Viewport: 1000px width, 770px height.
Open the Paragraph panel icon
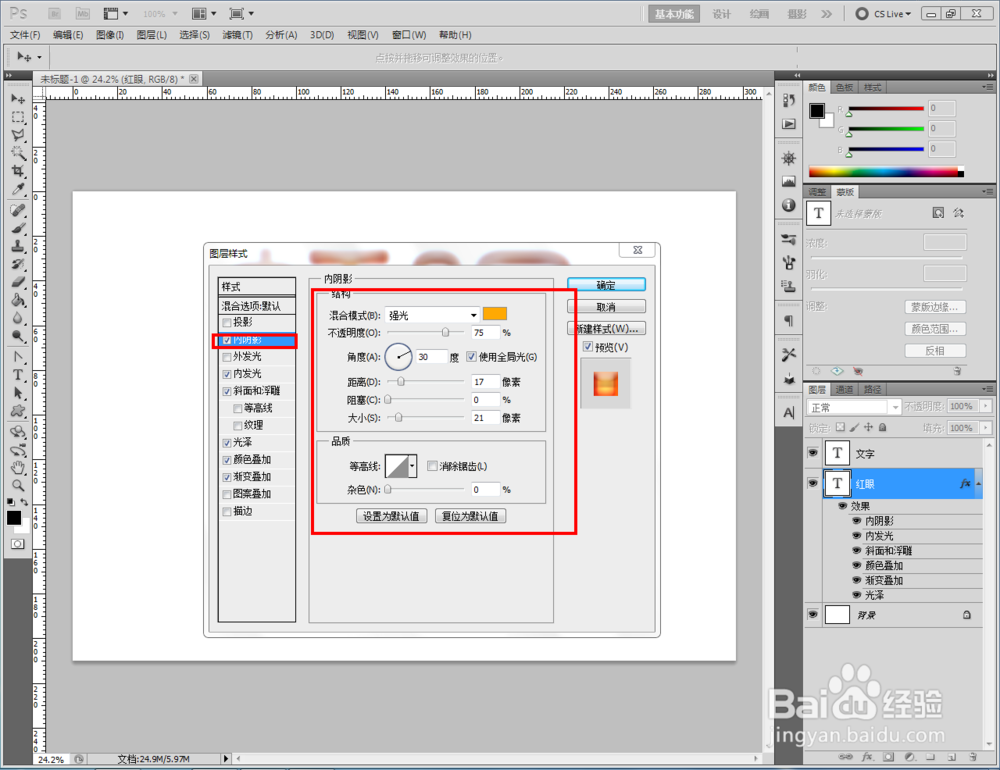(x=789, y=320)
